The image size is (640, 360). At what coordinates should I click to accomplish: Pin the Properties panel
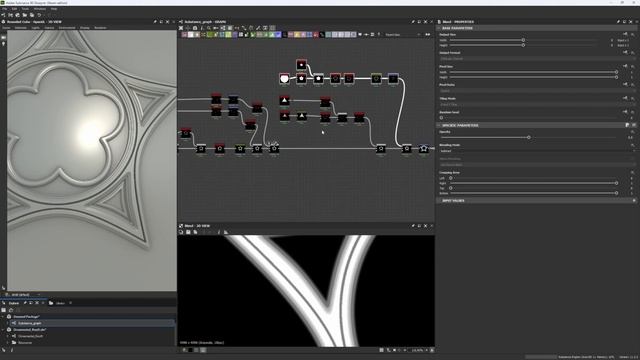(618, 22)
